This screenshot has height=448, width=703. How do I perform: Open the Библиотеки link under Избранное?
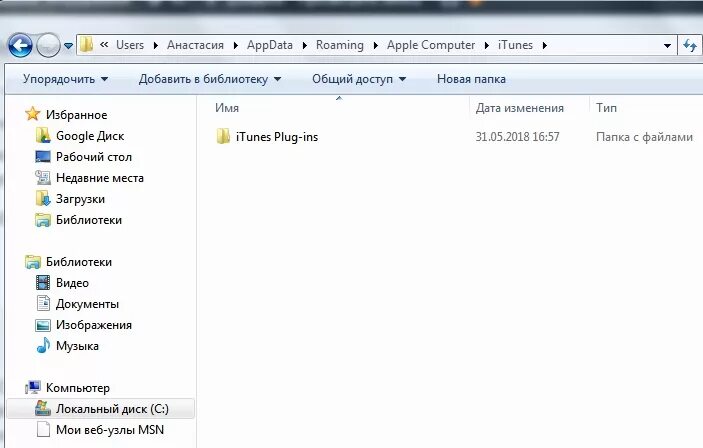point(89,220)
